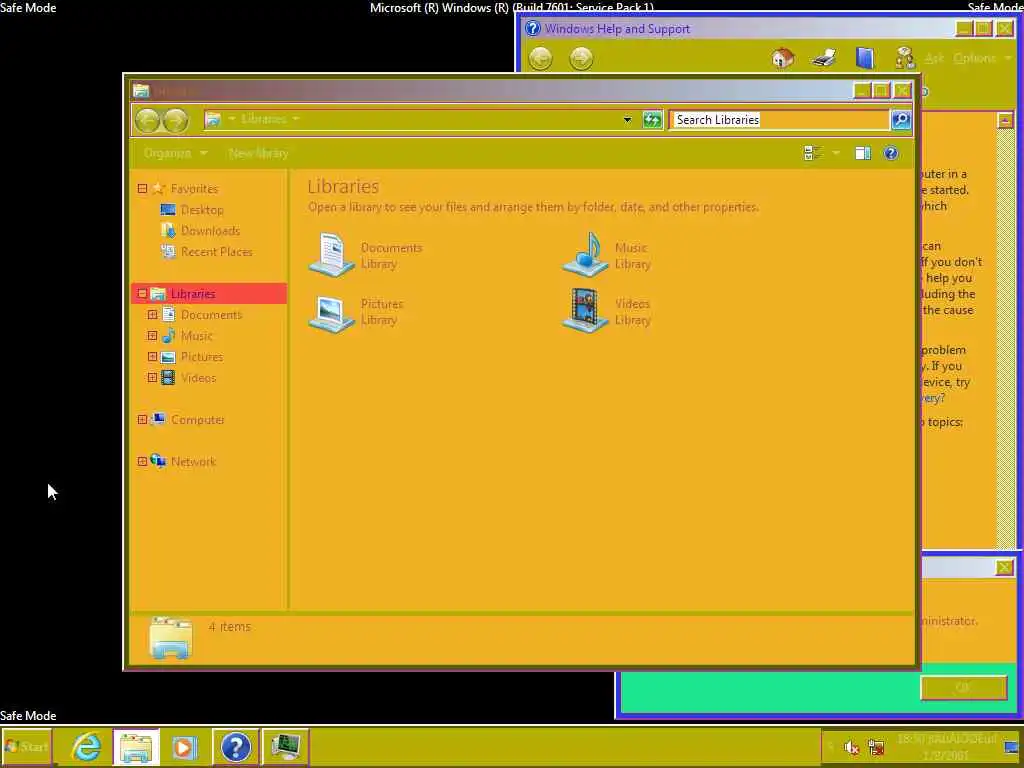Open the Documents Library icon
This screenshot has height=768, width=1024.
coord(331,255)
